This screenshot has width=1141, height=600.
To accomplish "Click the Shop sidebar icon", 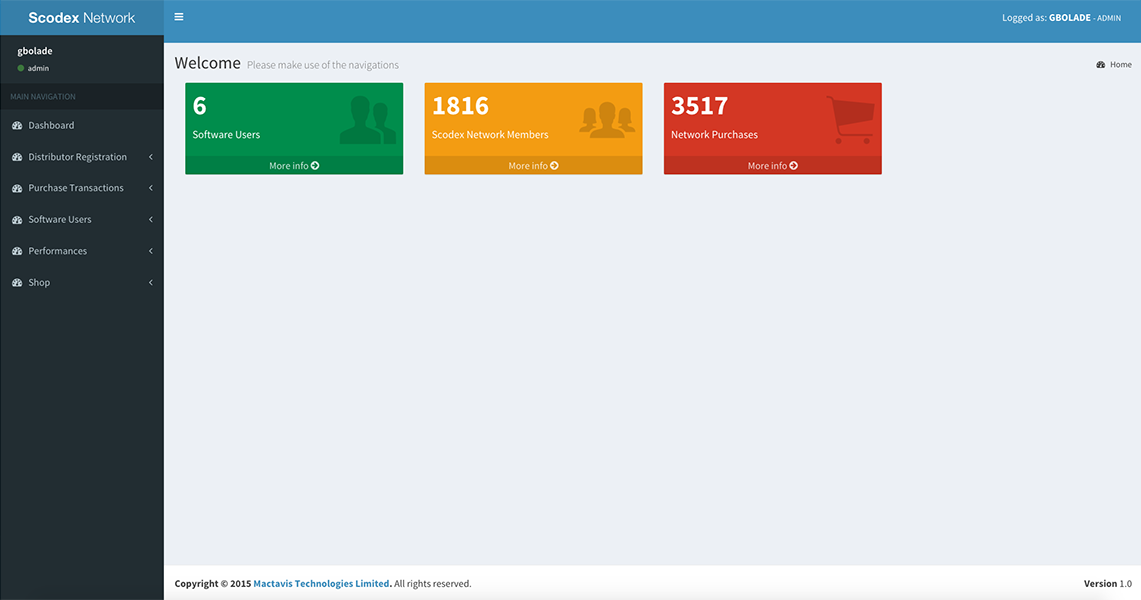I will tap(17, 283).
